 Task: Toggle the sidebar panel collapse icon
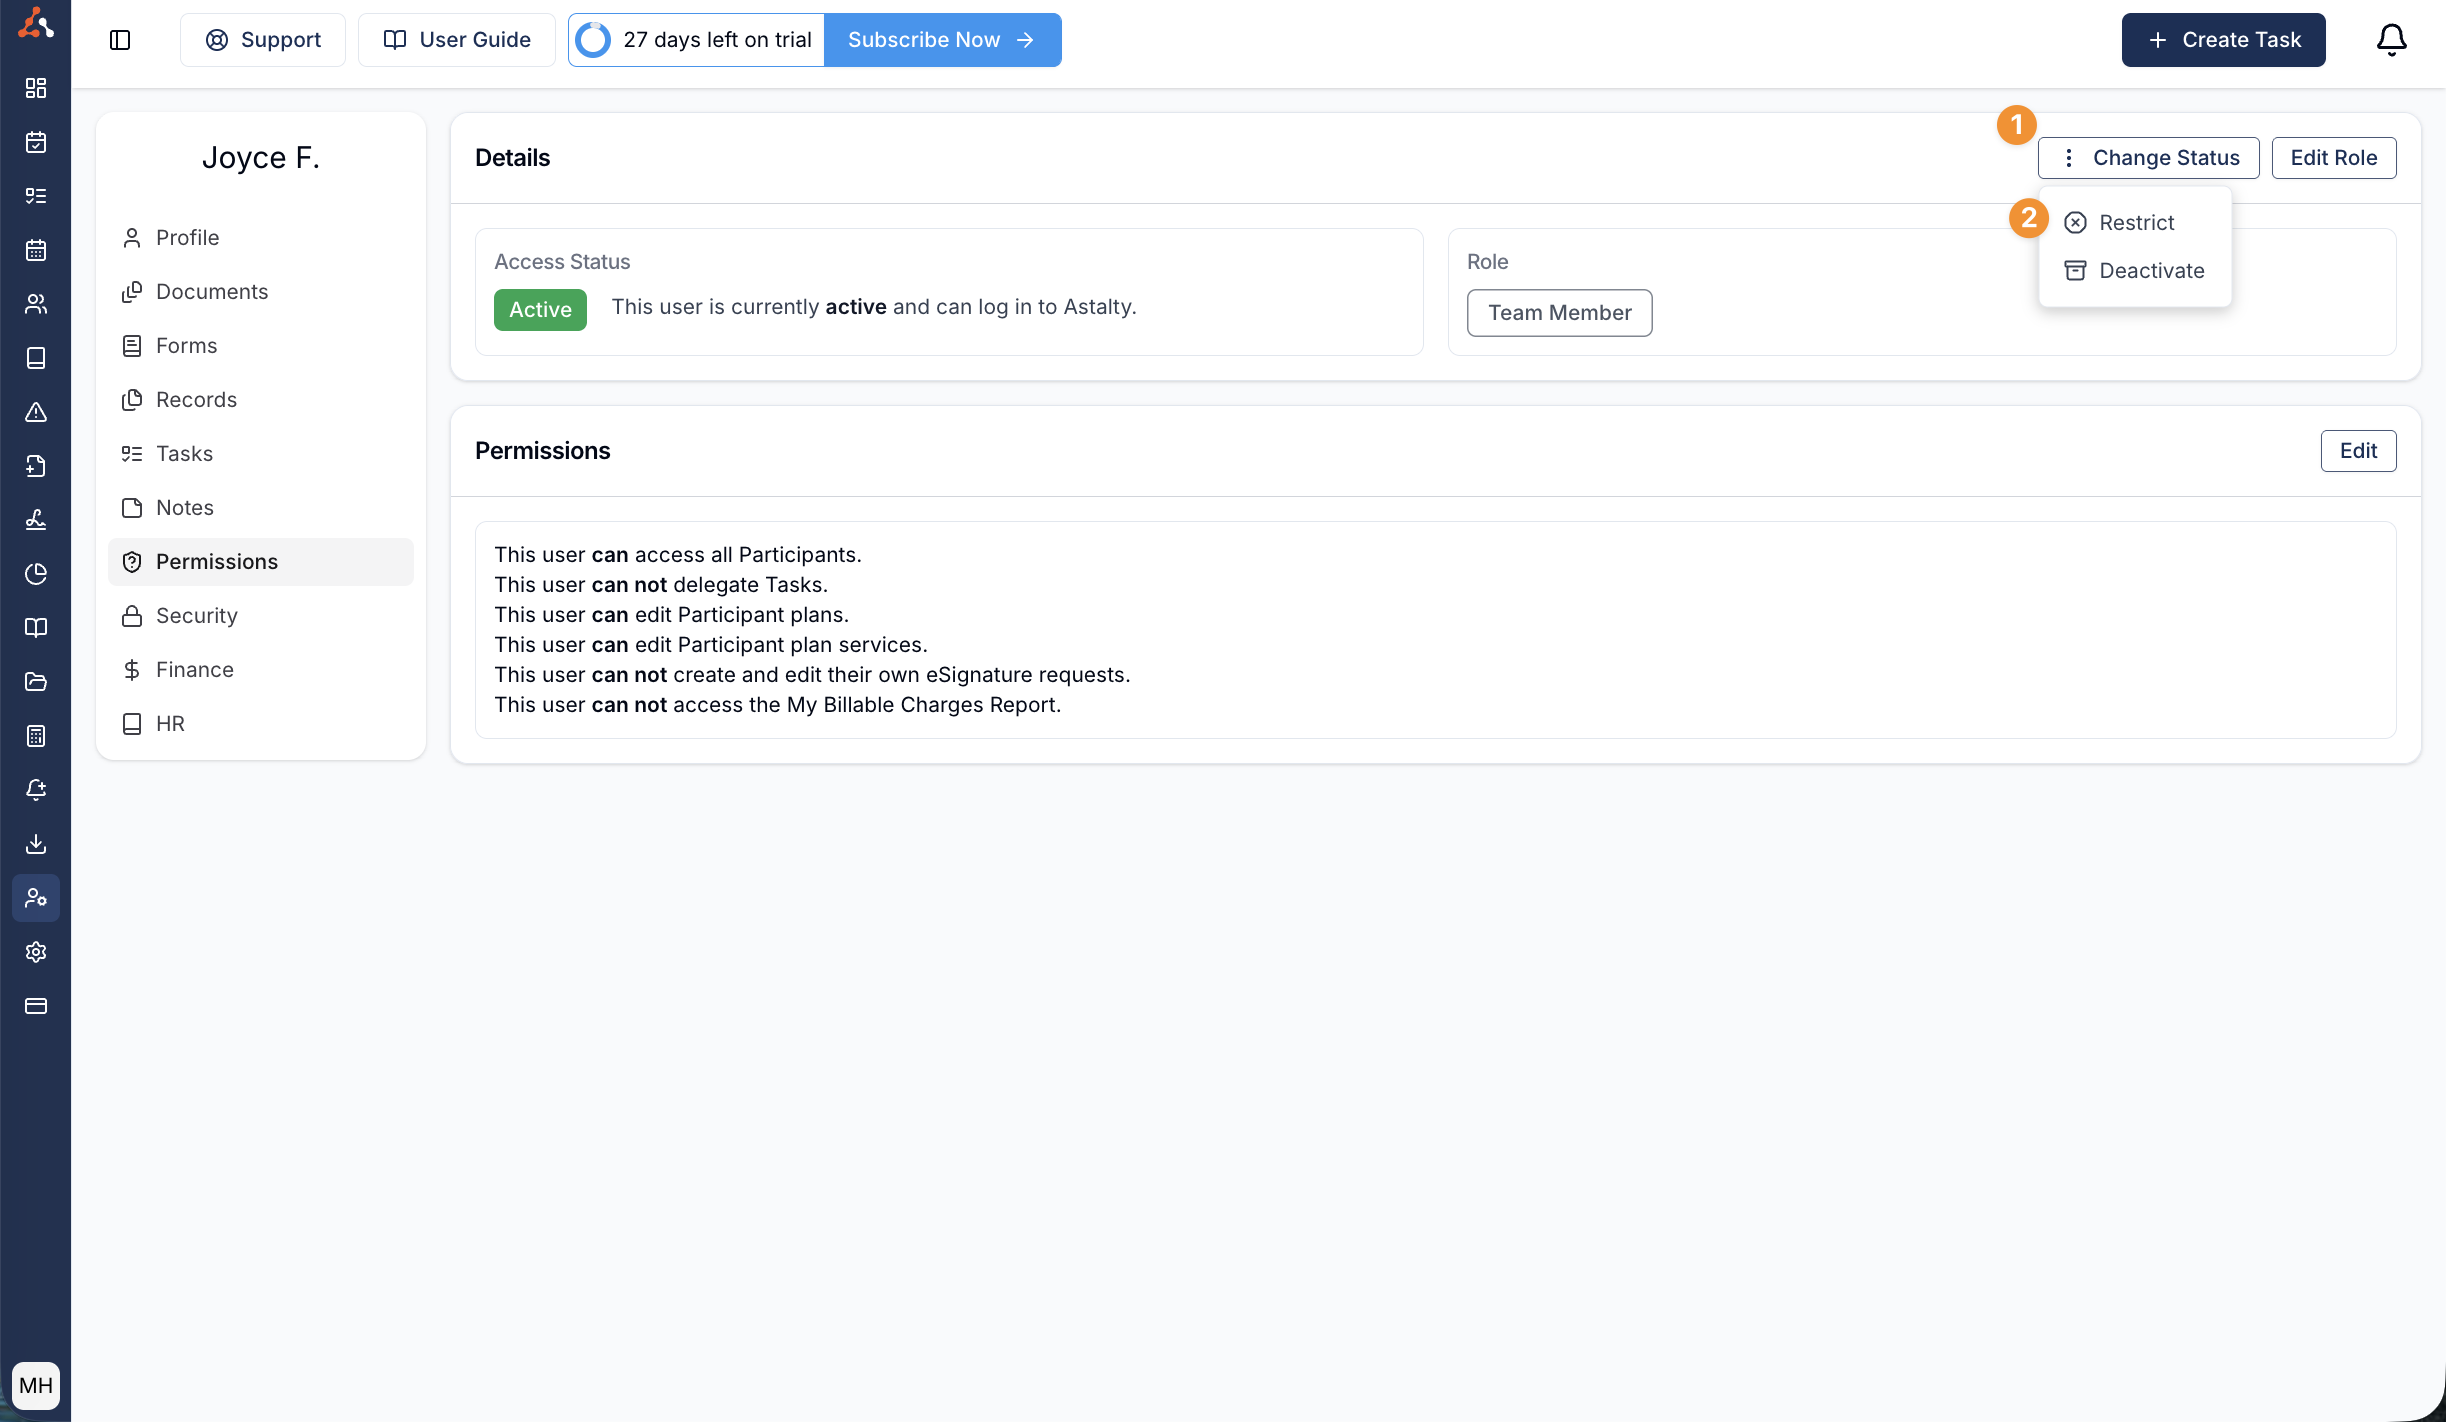(120, 40)
